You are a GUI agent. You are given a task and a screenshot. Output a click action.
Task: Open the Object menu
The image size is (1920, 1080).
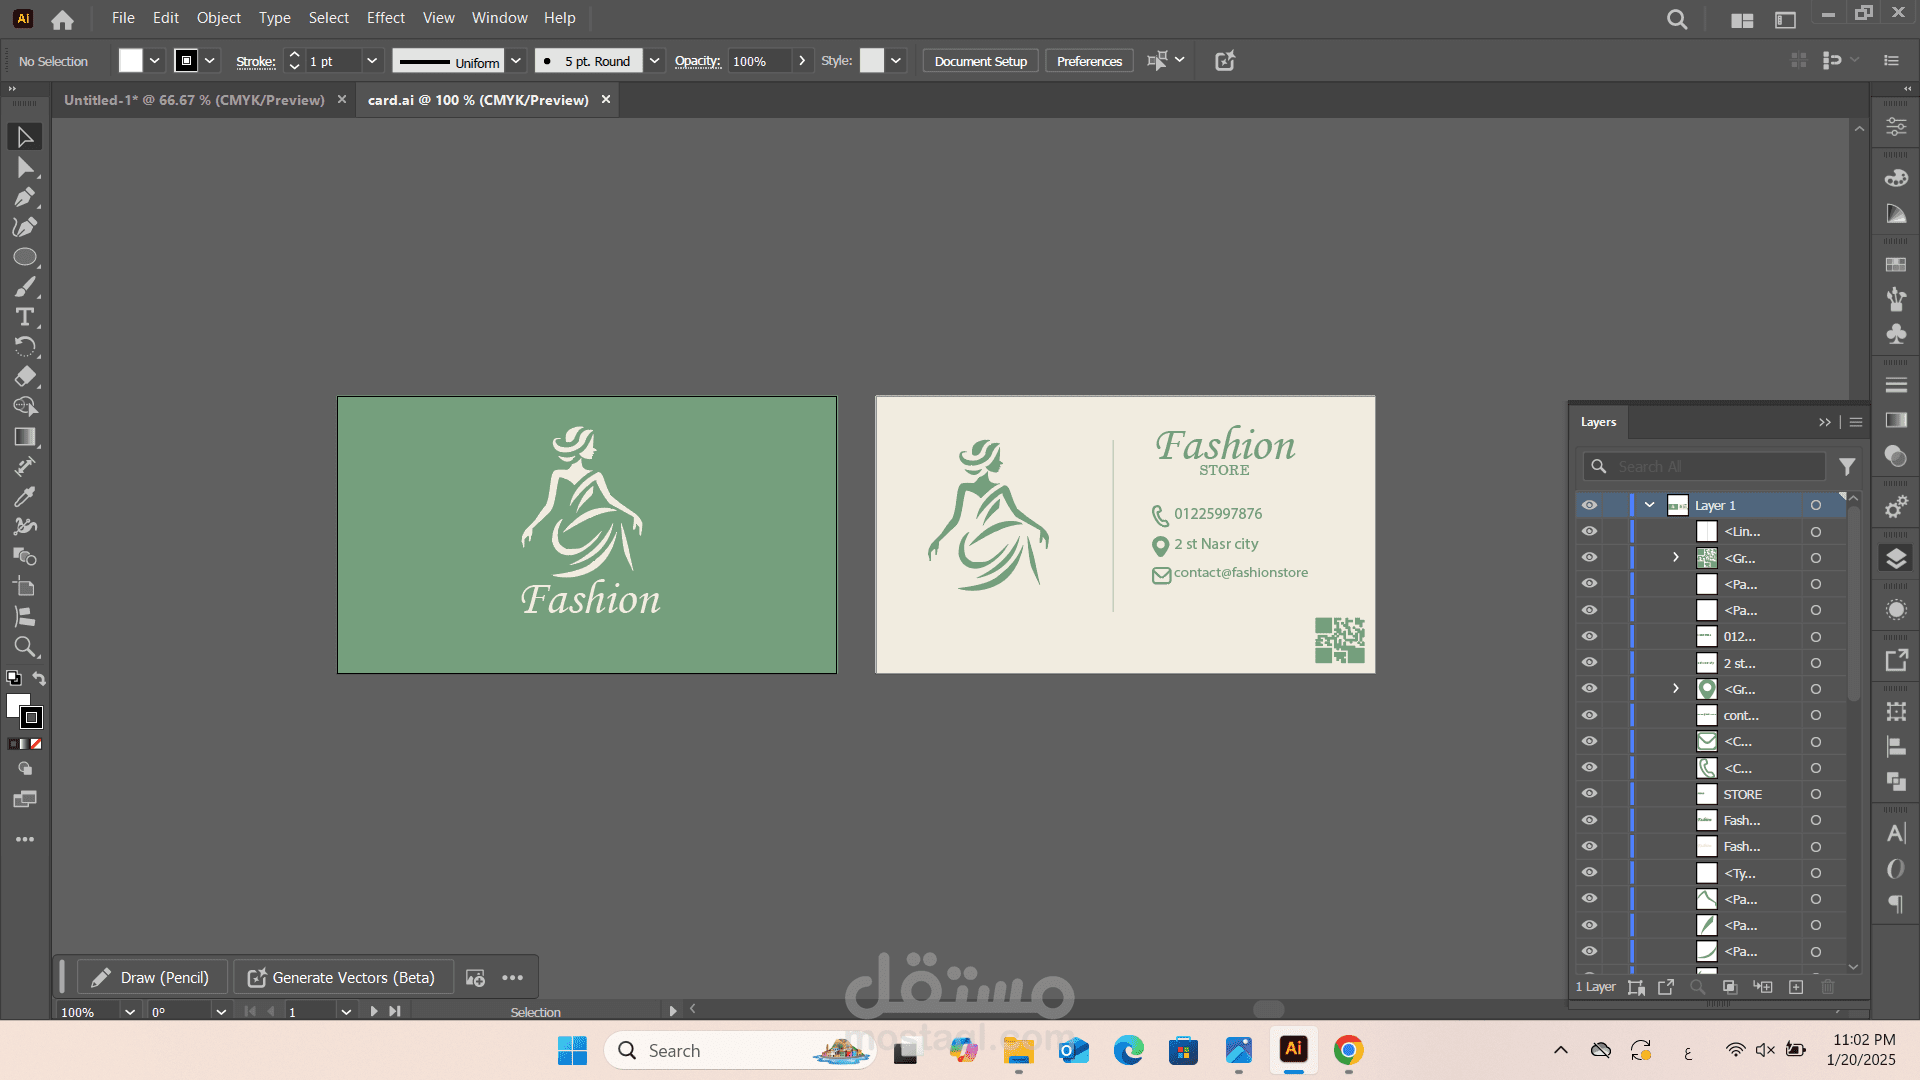click(x=218, y=18)
